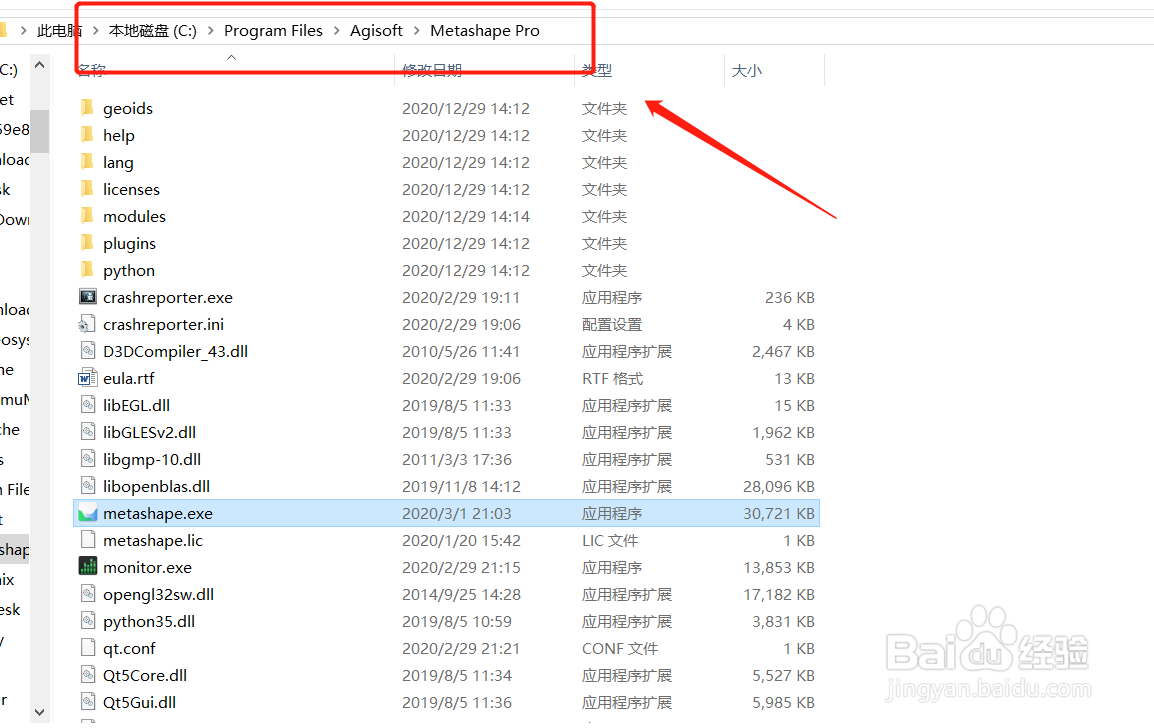The image size is (1154, 728).
Task: Click the opengl32sw.dll file icon
Action: click(88, 594)
